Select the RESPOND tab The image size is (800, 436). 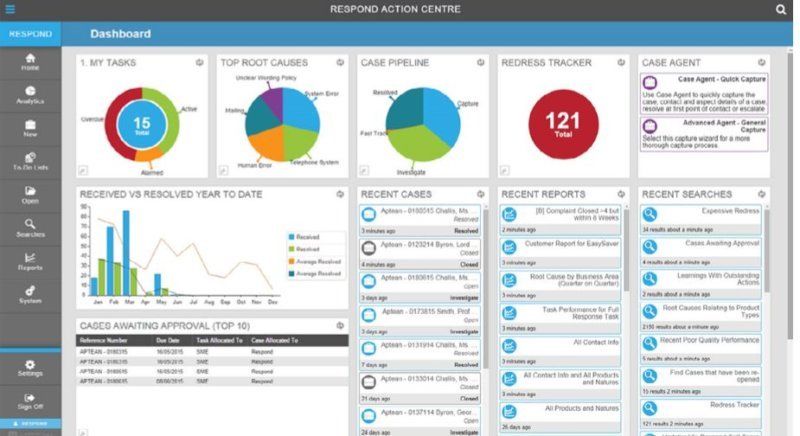pos(30,34)
